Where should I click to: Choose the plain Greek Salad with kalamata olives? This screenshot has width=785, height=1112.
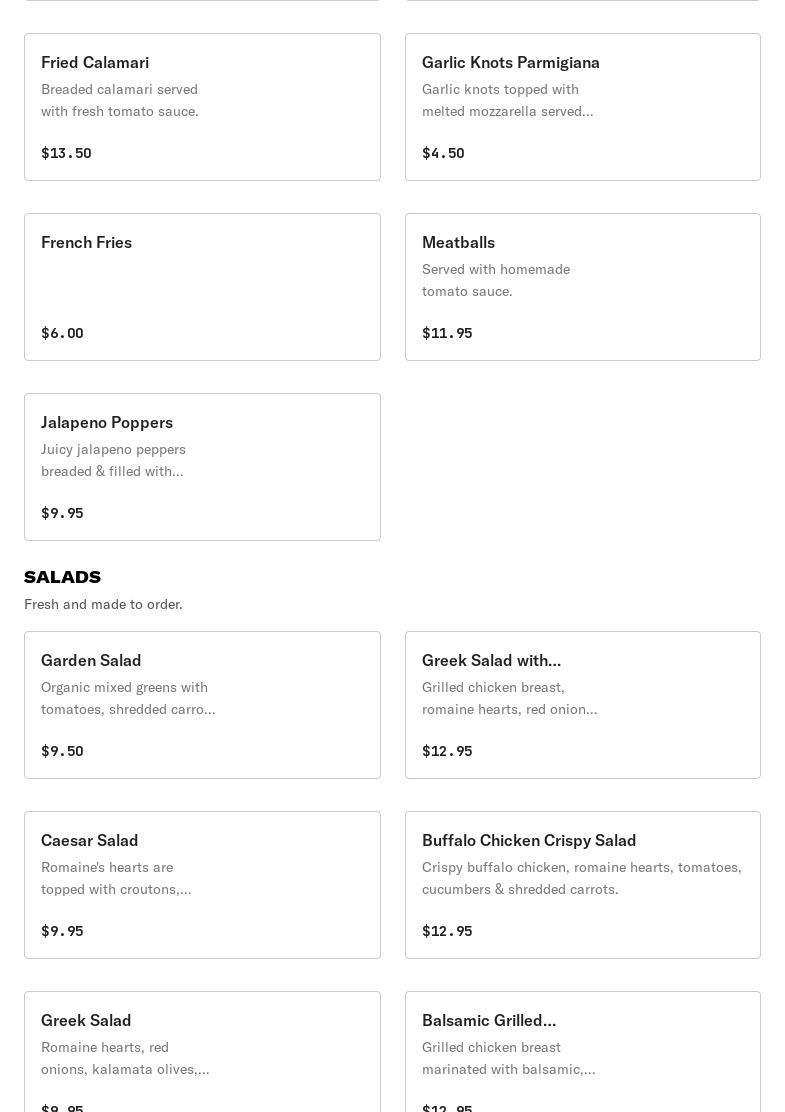click(202, 1050)
